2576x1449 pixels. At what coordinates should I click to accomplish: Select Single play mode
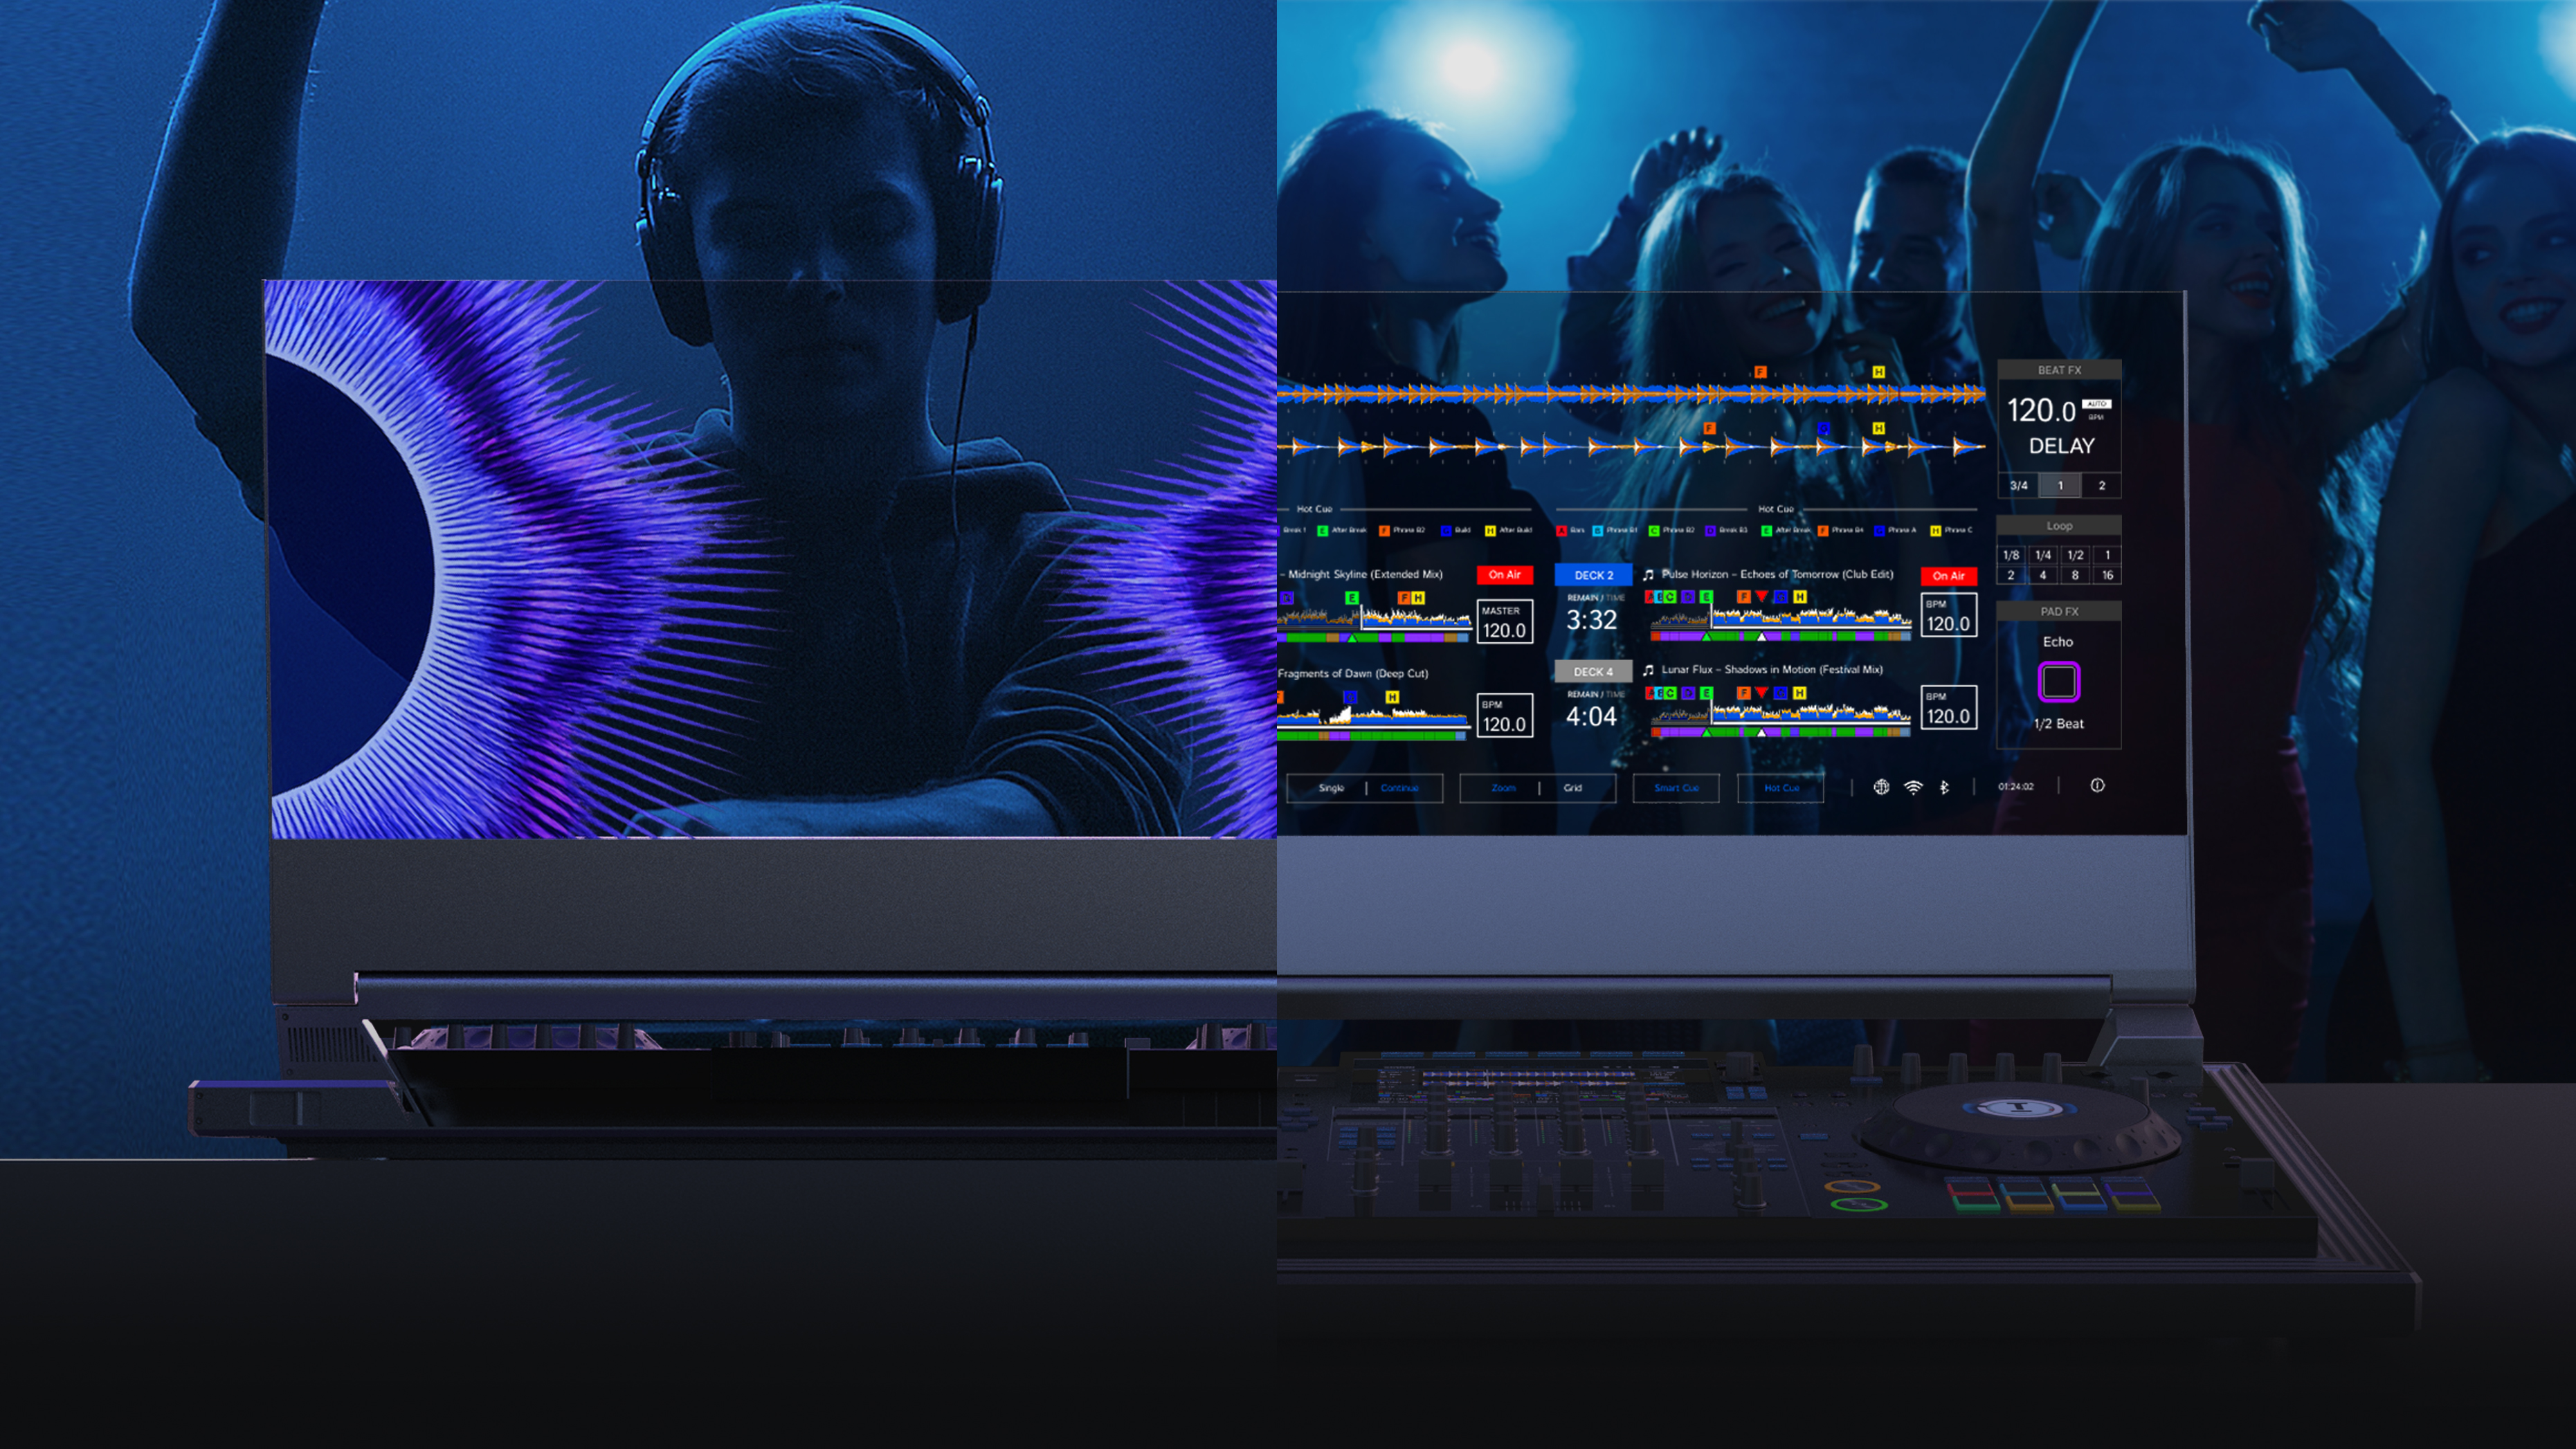click(1331, 788)
